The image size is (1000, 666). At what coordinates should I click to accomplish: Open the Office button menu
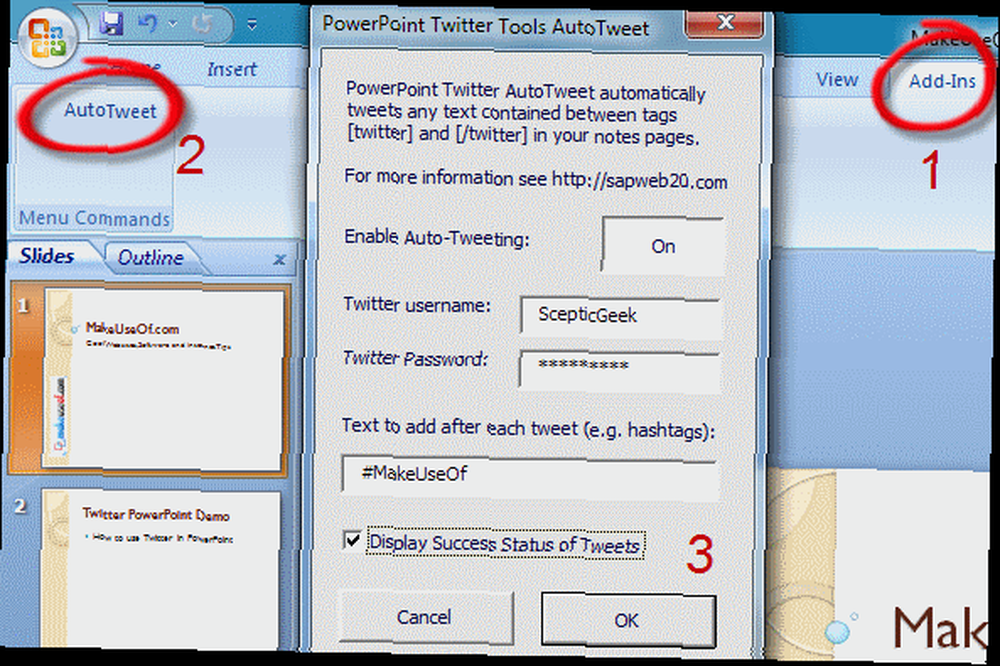click(x=48, y=37)
